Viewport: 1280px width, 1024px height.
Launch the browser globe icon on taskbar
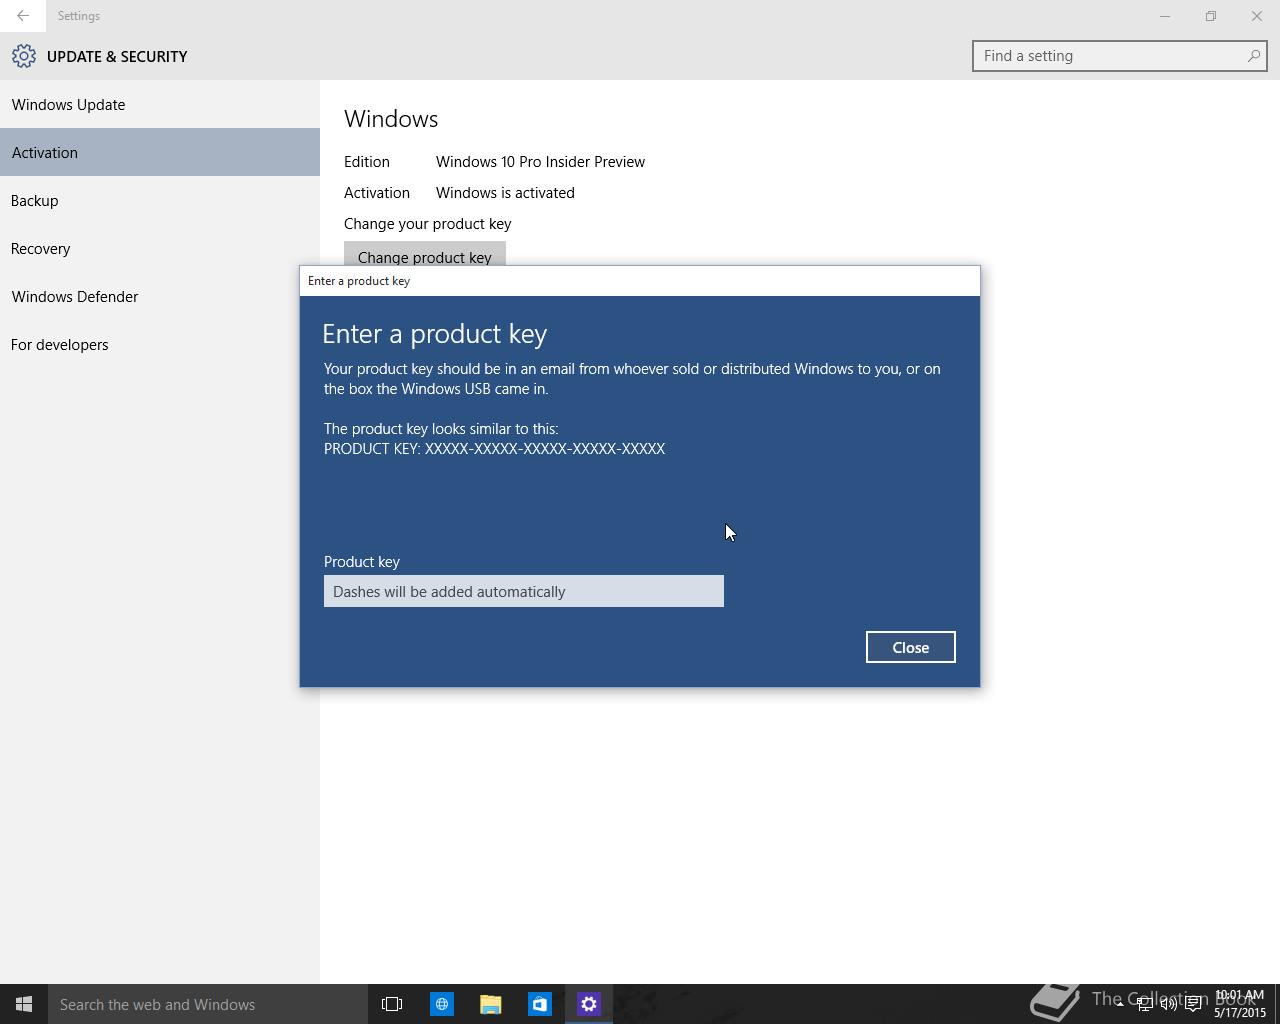coord(441,1004)
